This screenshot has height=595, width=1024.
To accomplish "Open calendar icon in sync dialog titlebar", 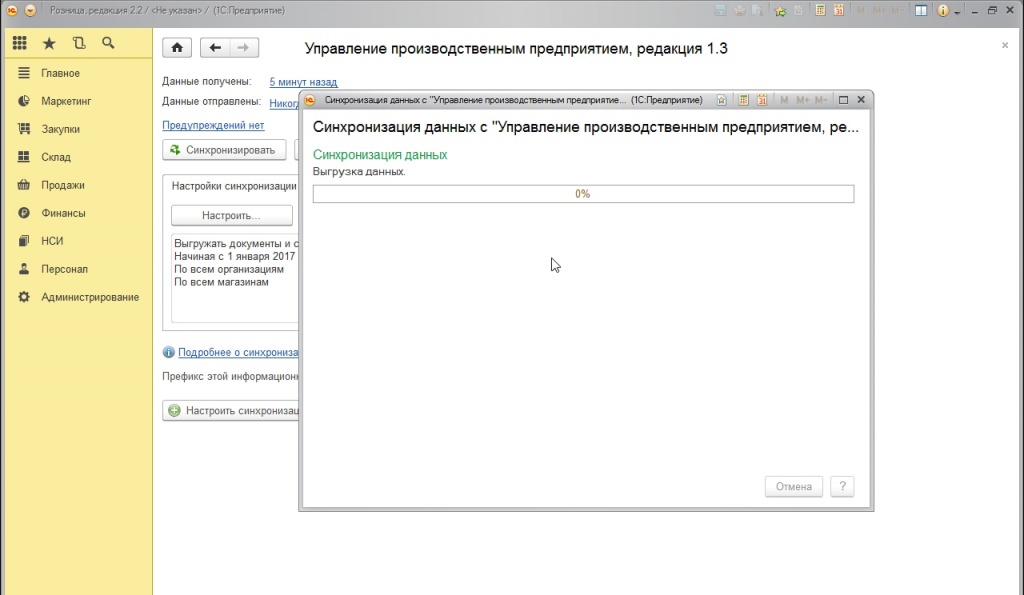I will [x=760, y=100].
